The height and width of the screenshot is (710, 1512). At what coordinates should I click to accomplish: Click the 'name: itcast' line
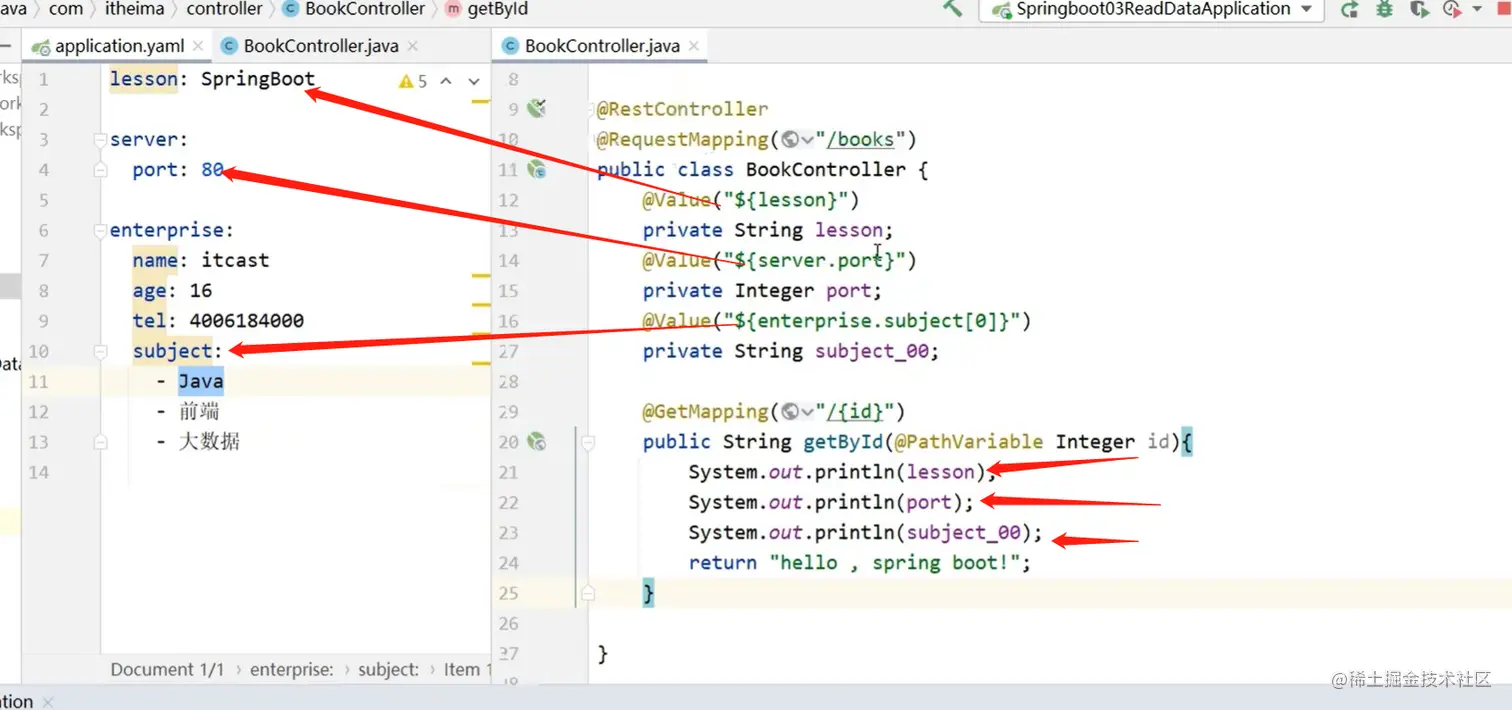(201, 260)
